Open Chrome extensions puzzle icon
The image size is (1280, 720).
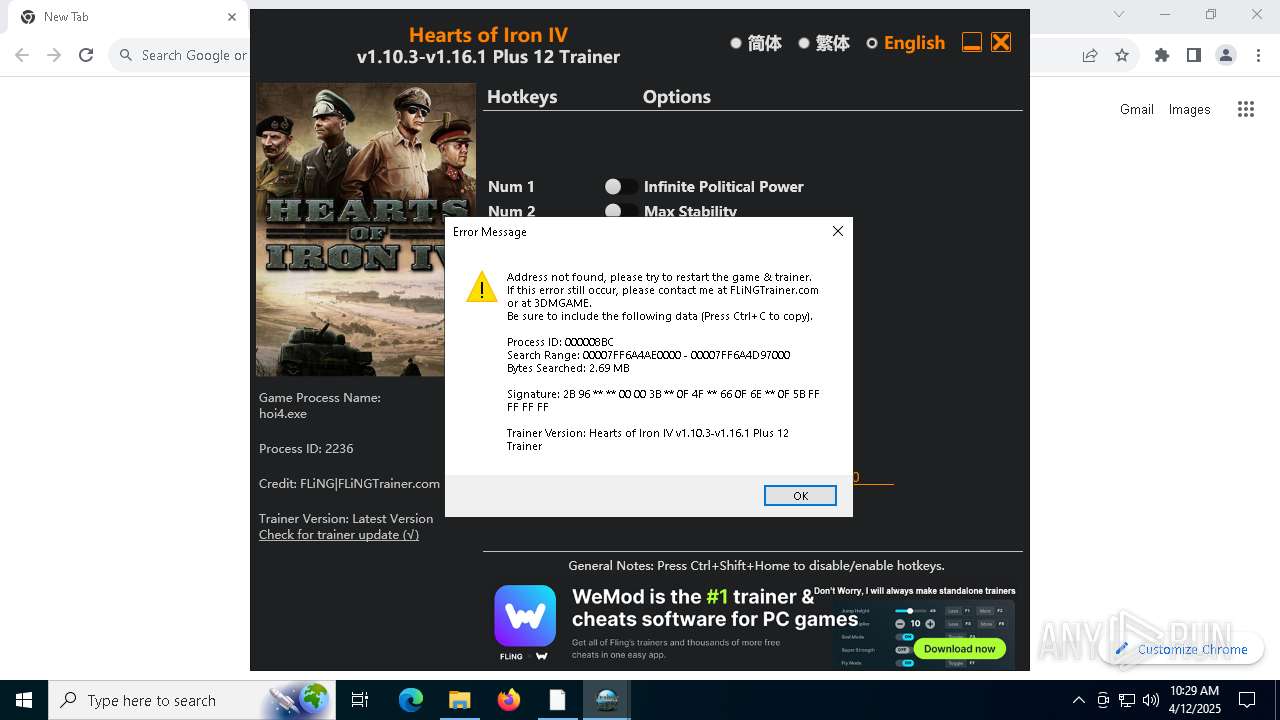[1162, 56]
